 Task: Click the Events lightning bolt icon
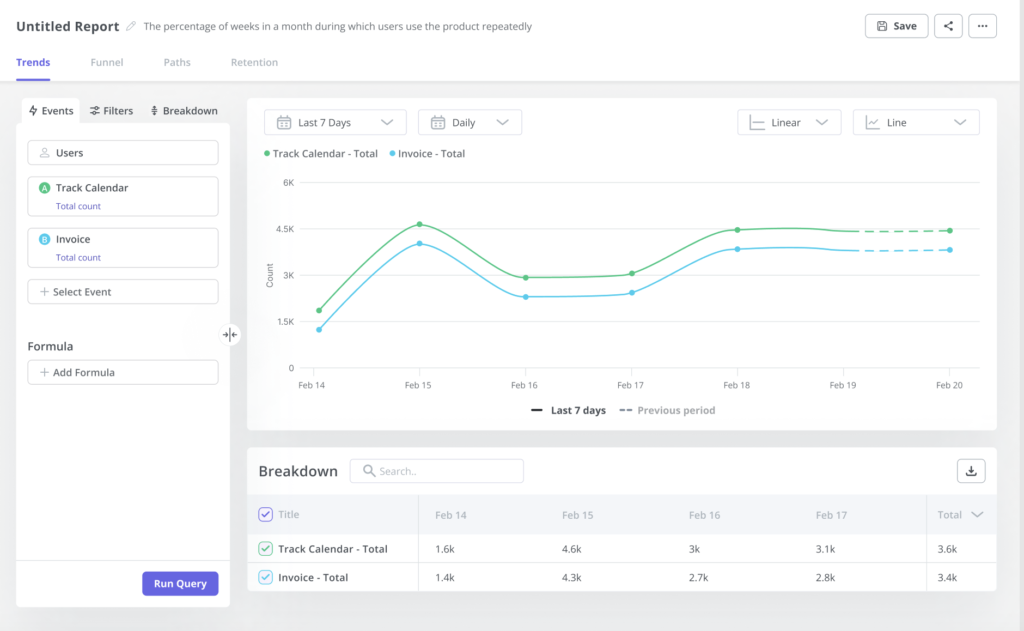point(33,110)
